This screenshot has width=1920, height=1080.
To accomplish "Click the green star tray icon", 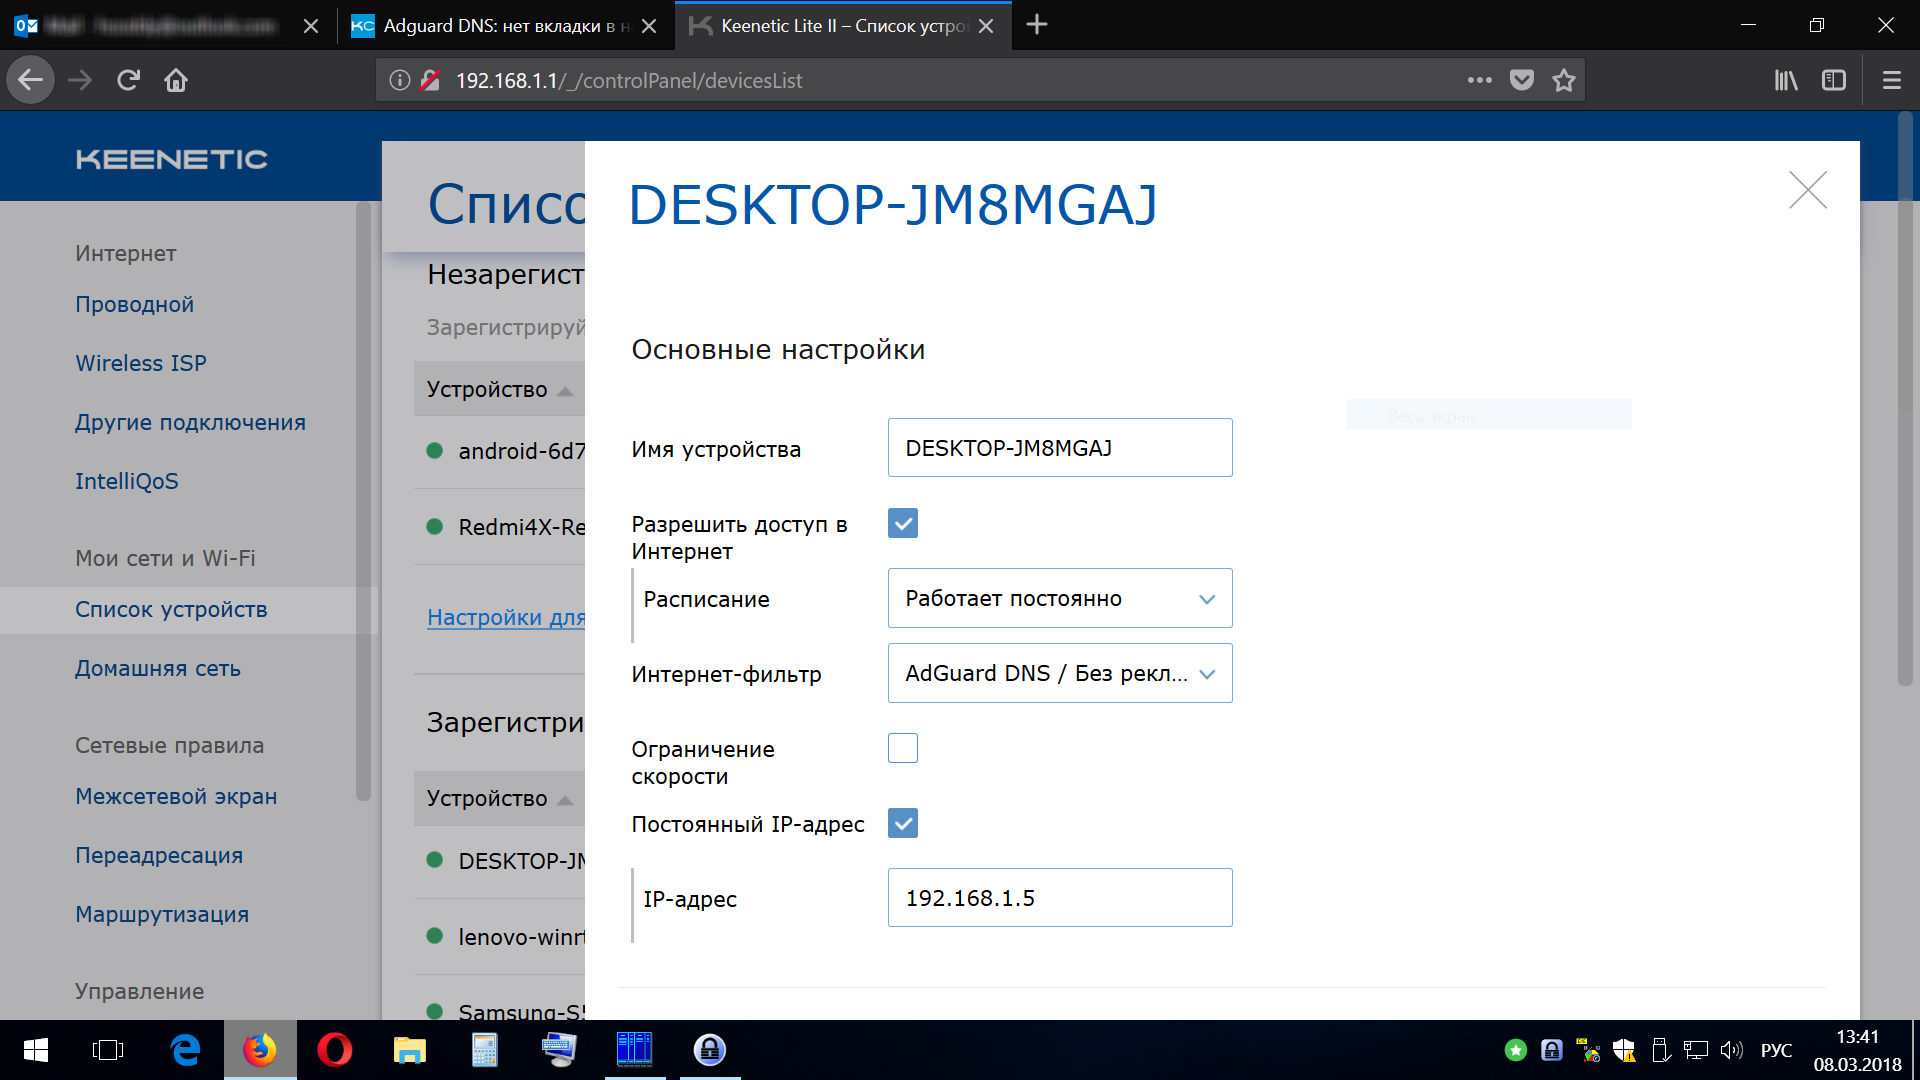I will (x=1516, y=1050).
